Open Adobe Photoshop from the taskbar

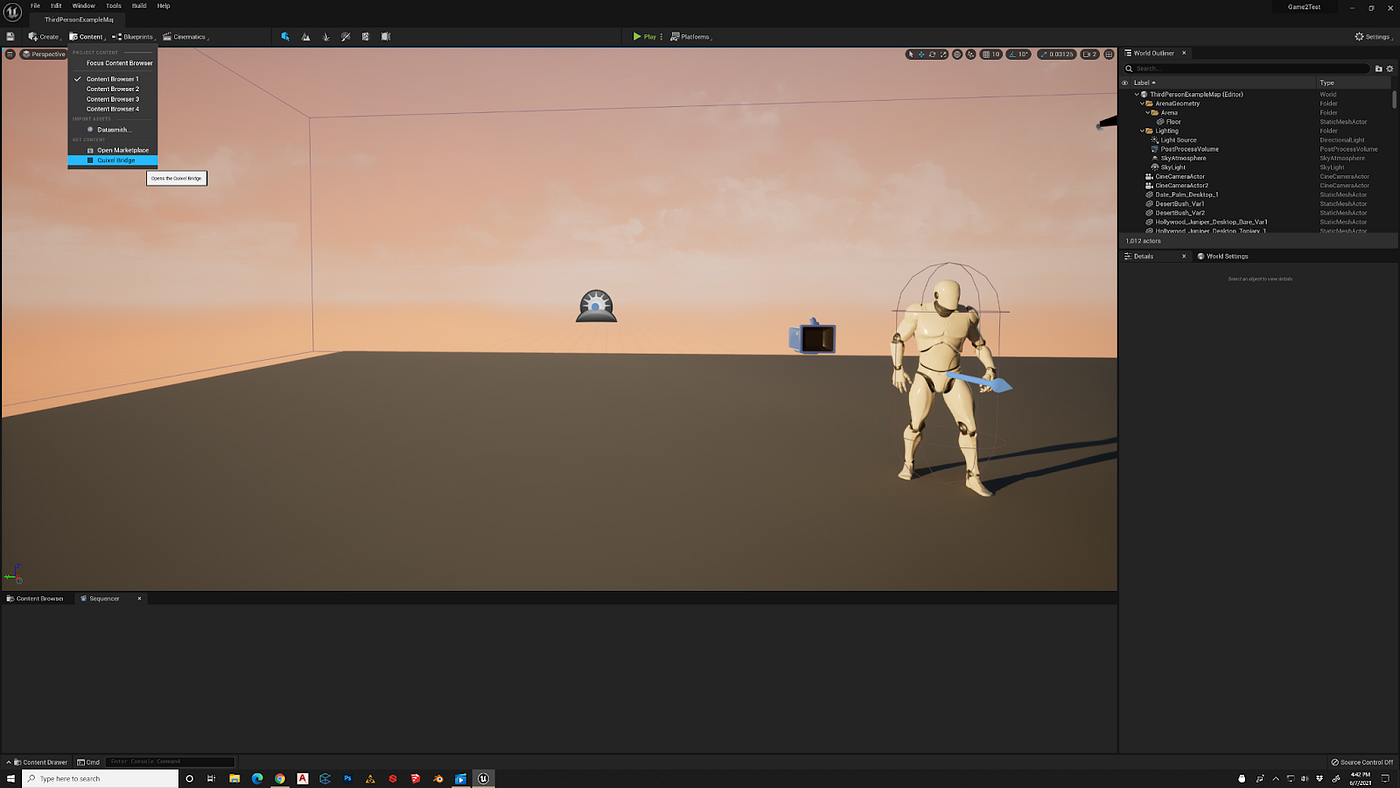coord(348,778)
